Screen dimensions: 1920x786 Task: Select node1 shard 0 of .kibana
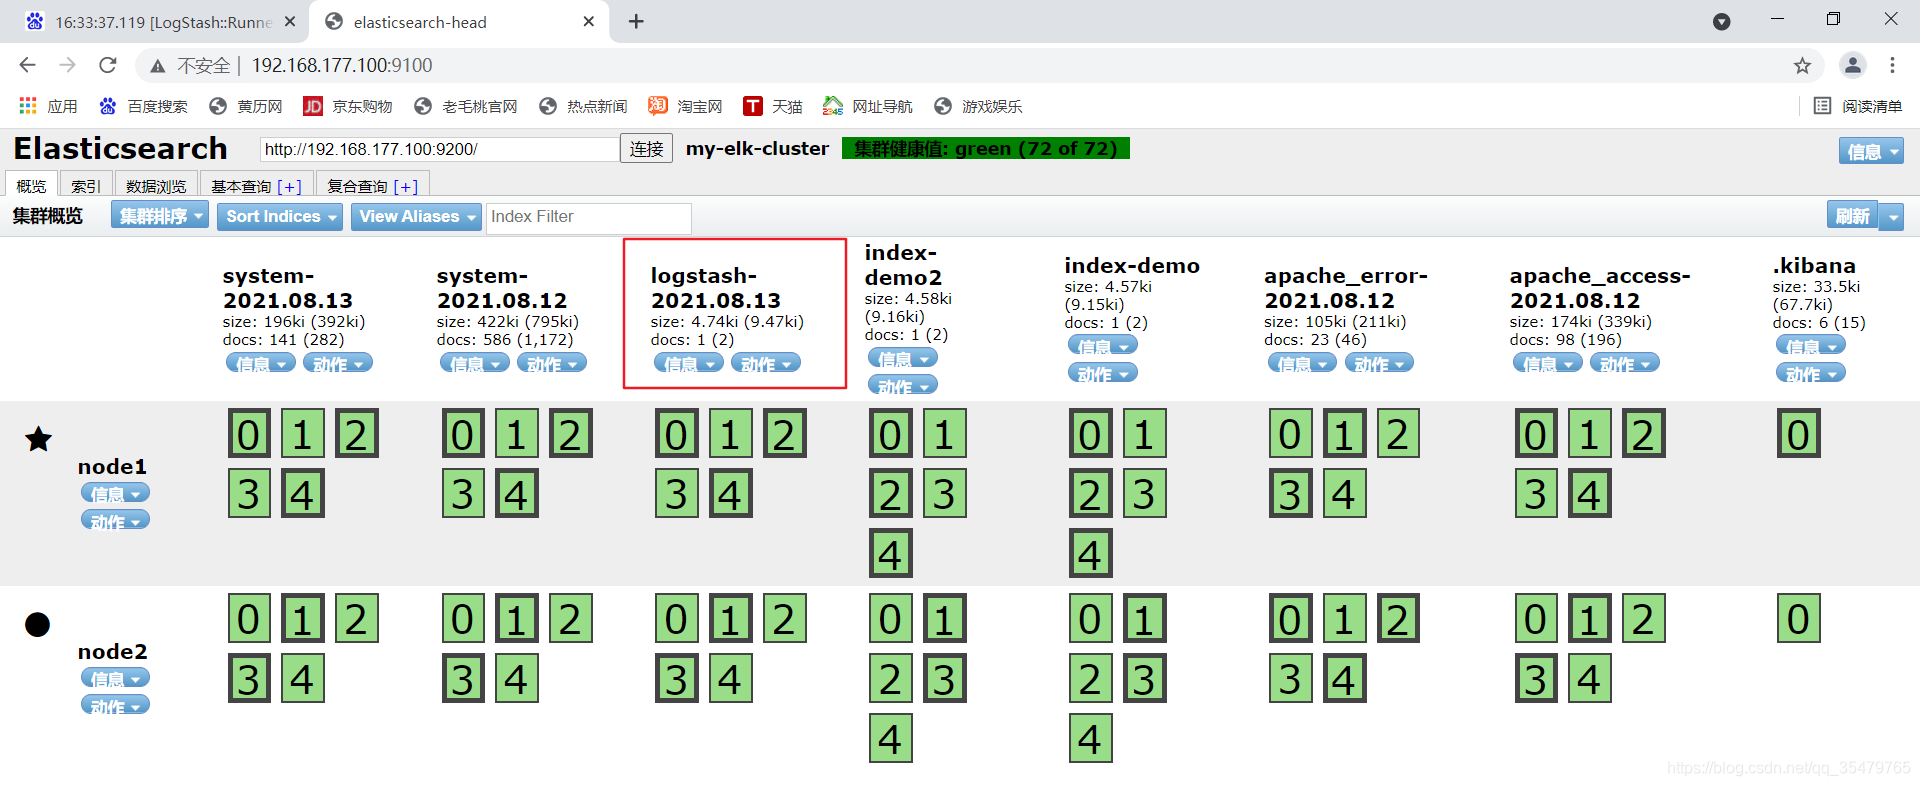click(1799, 433)
